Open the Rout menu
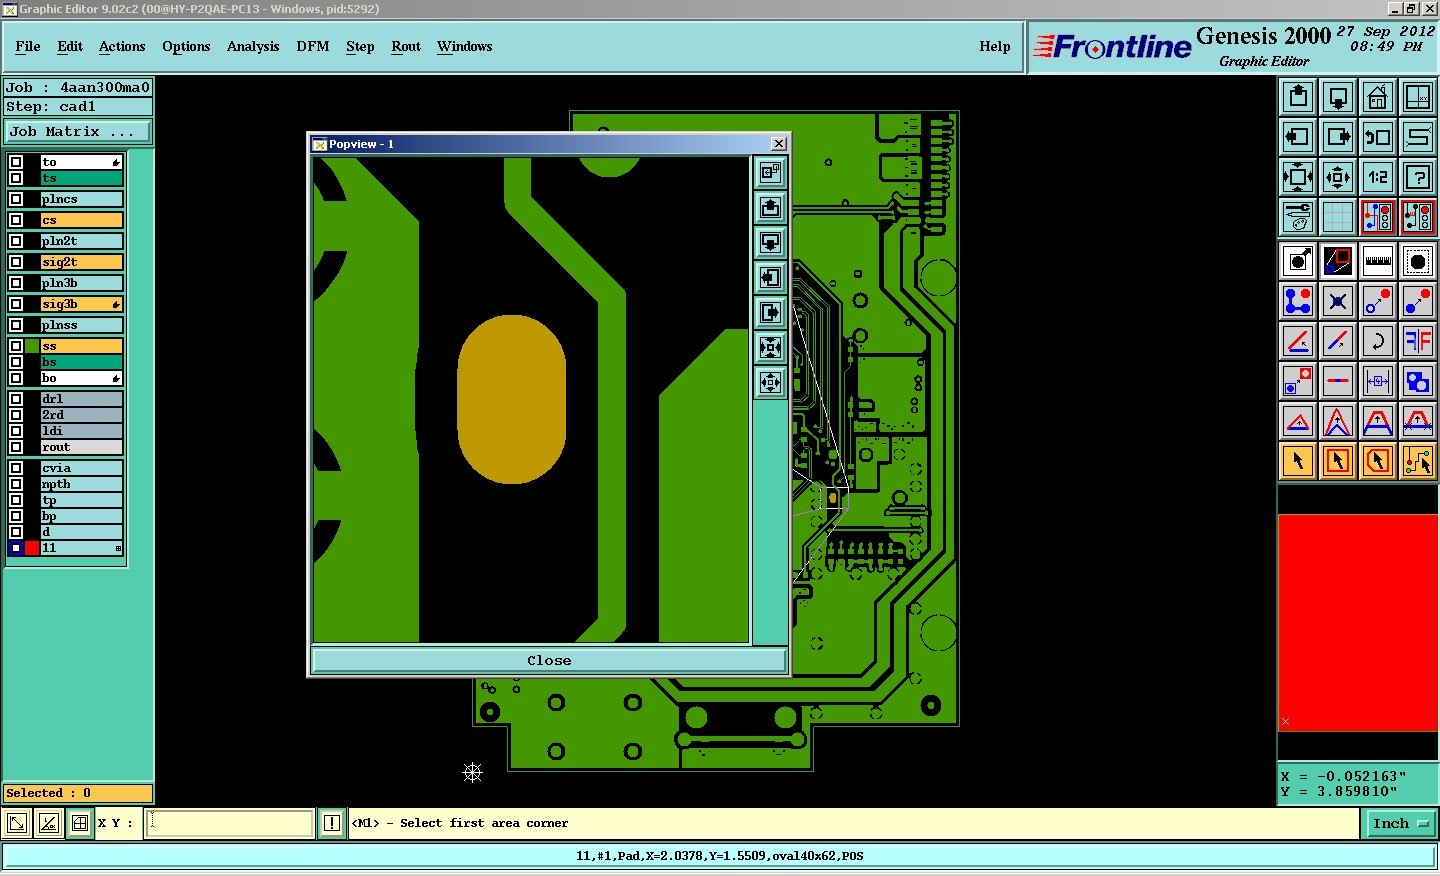 click(x=406, y=47)
